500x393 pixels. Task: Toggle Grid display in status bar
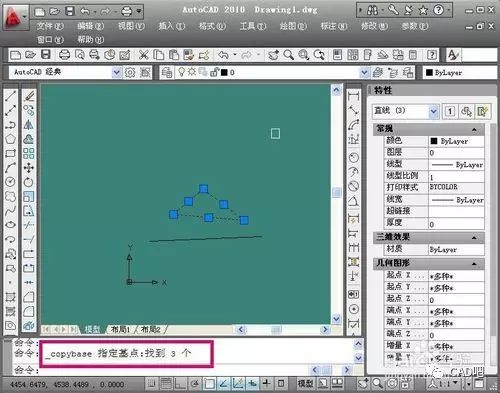(x=166, y=384)
